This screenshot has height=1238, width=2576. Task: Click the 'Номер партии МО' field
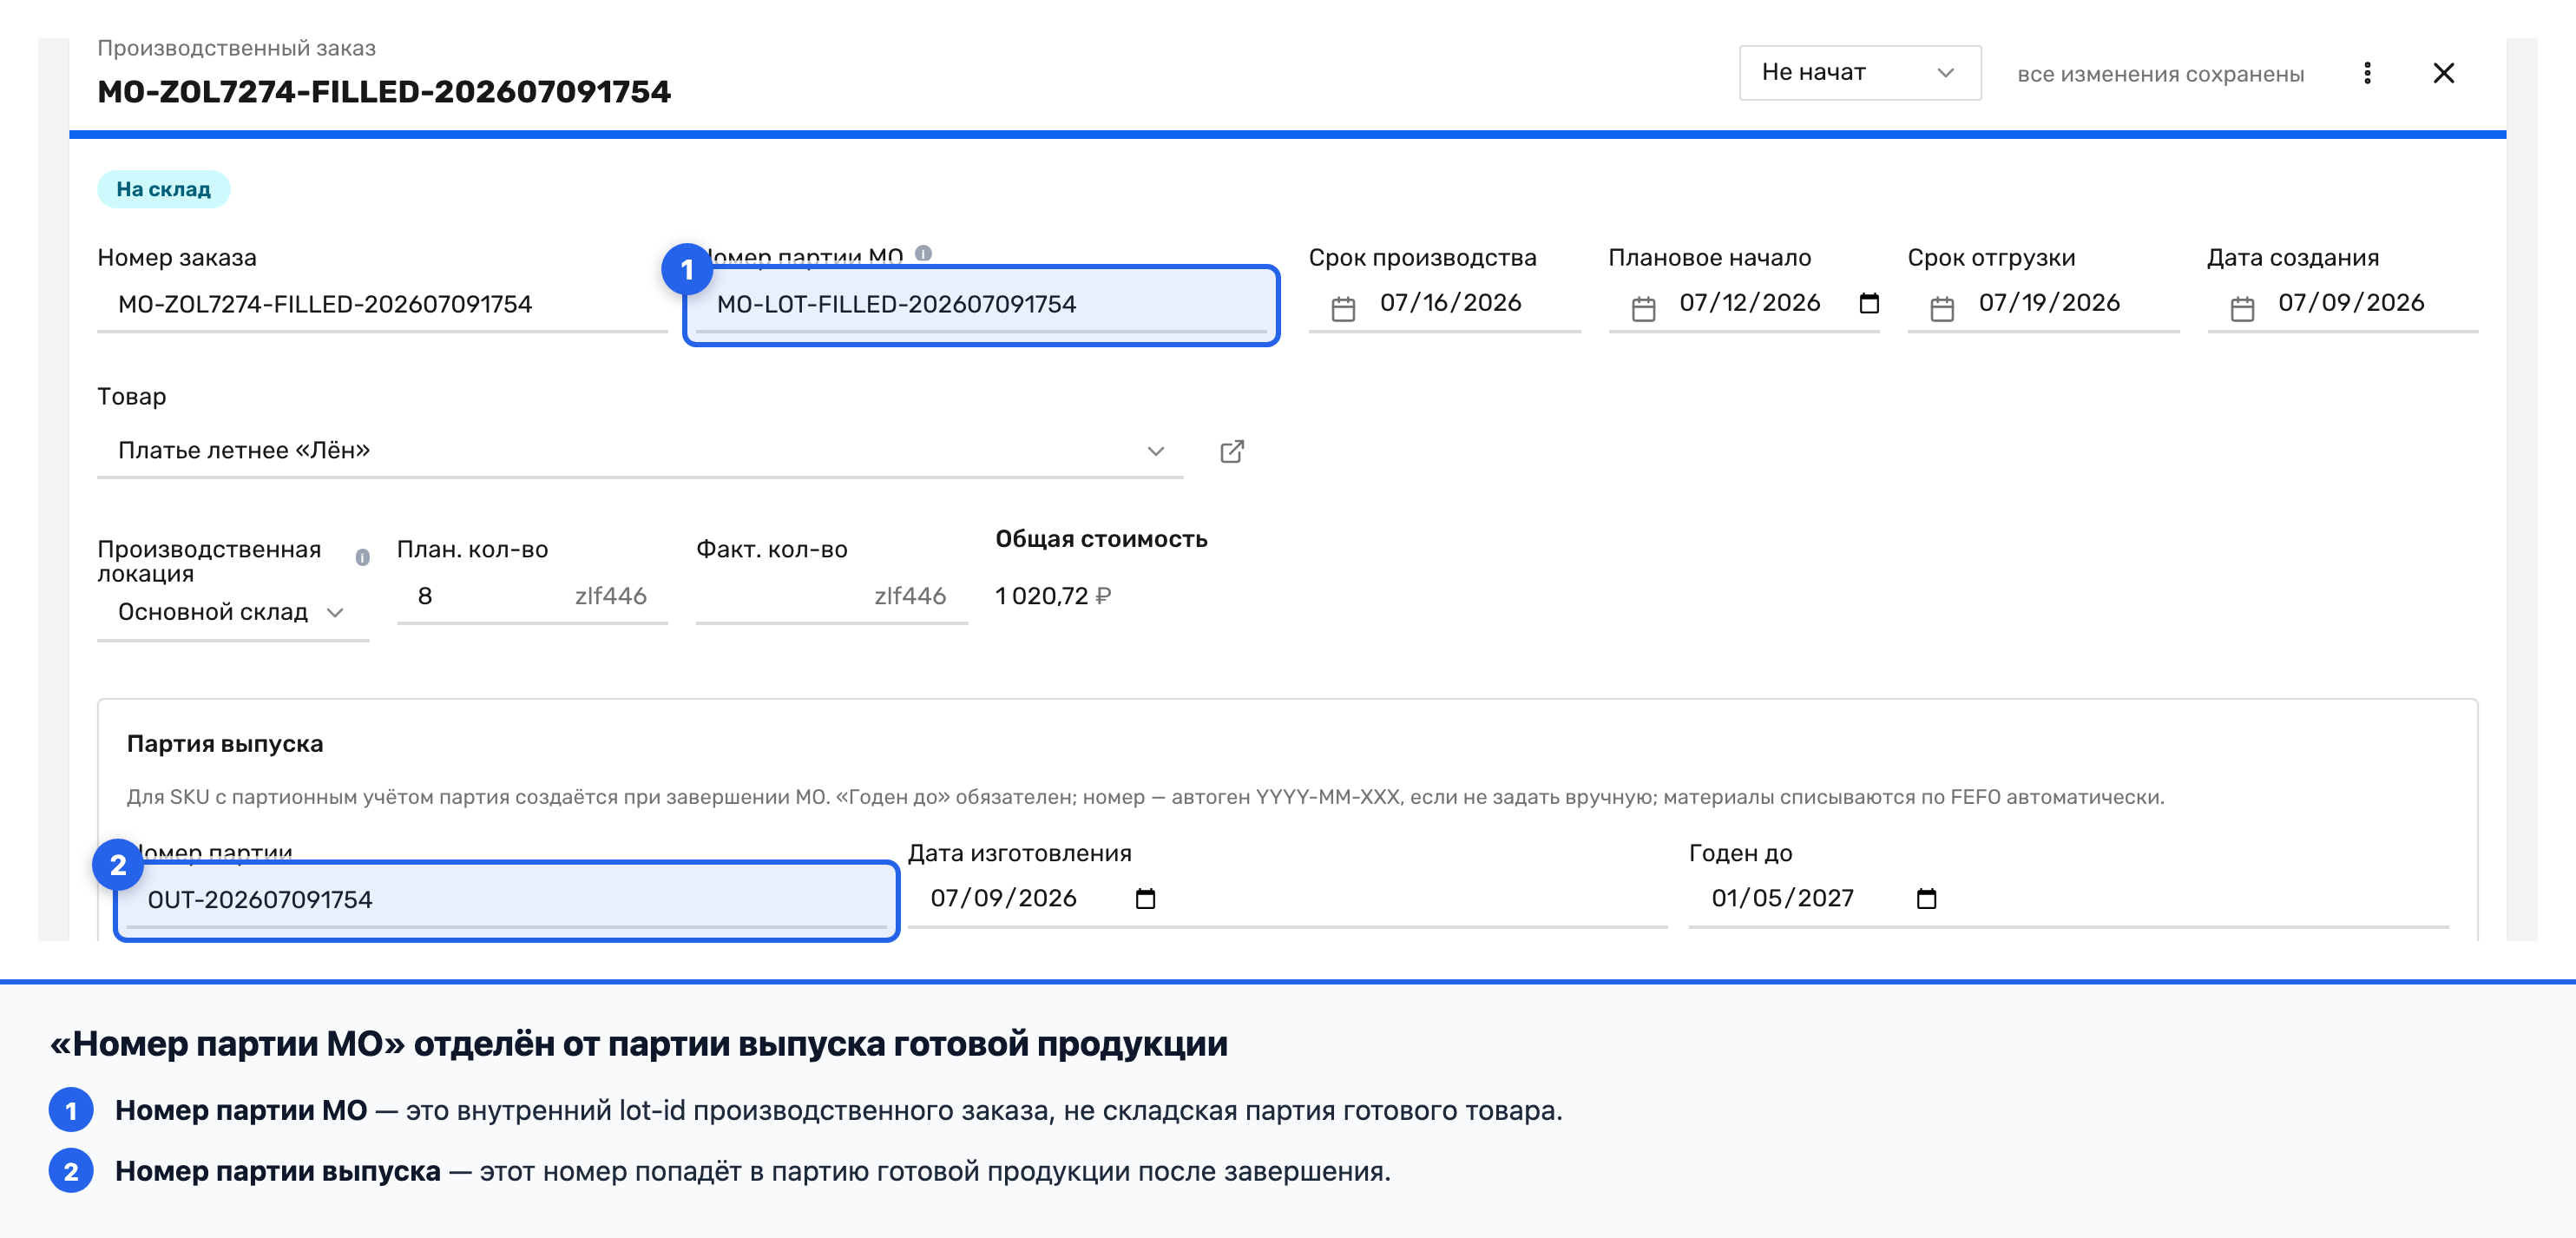[x=981, y=304]
